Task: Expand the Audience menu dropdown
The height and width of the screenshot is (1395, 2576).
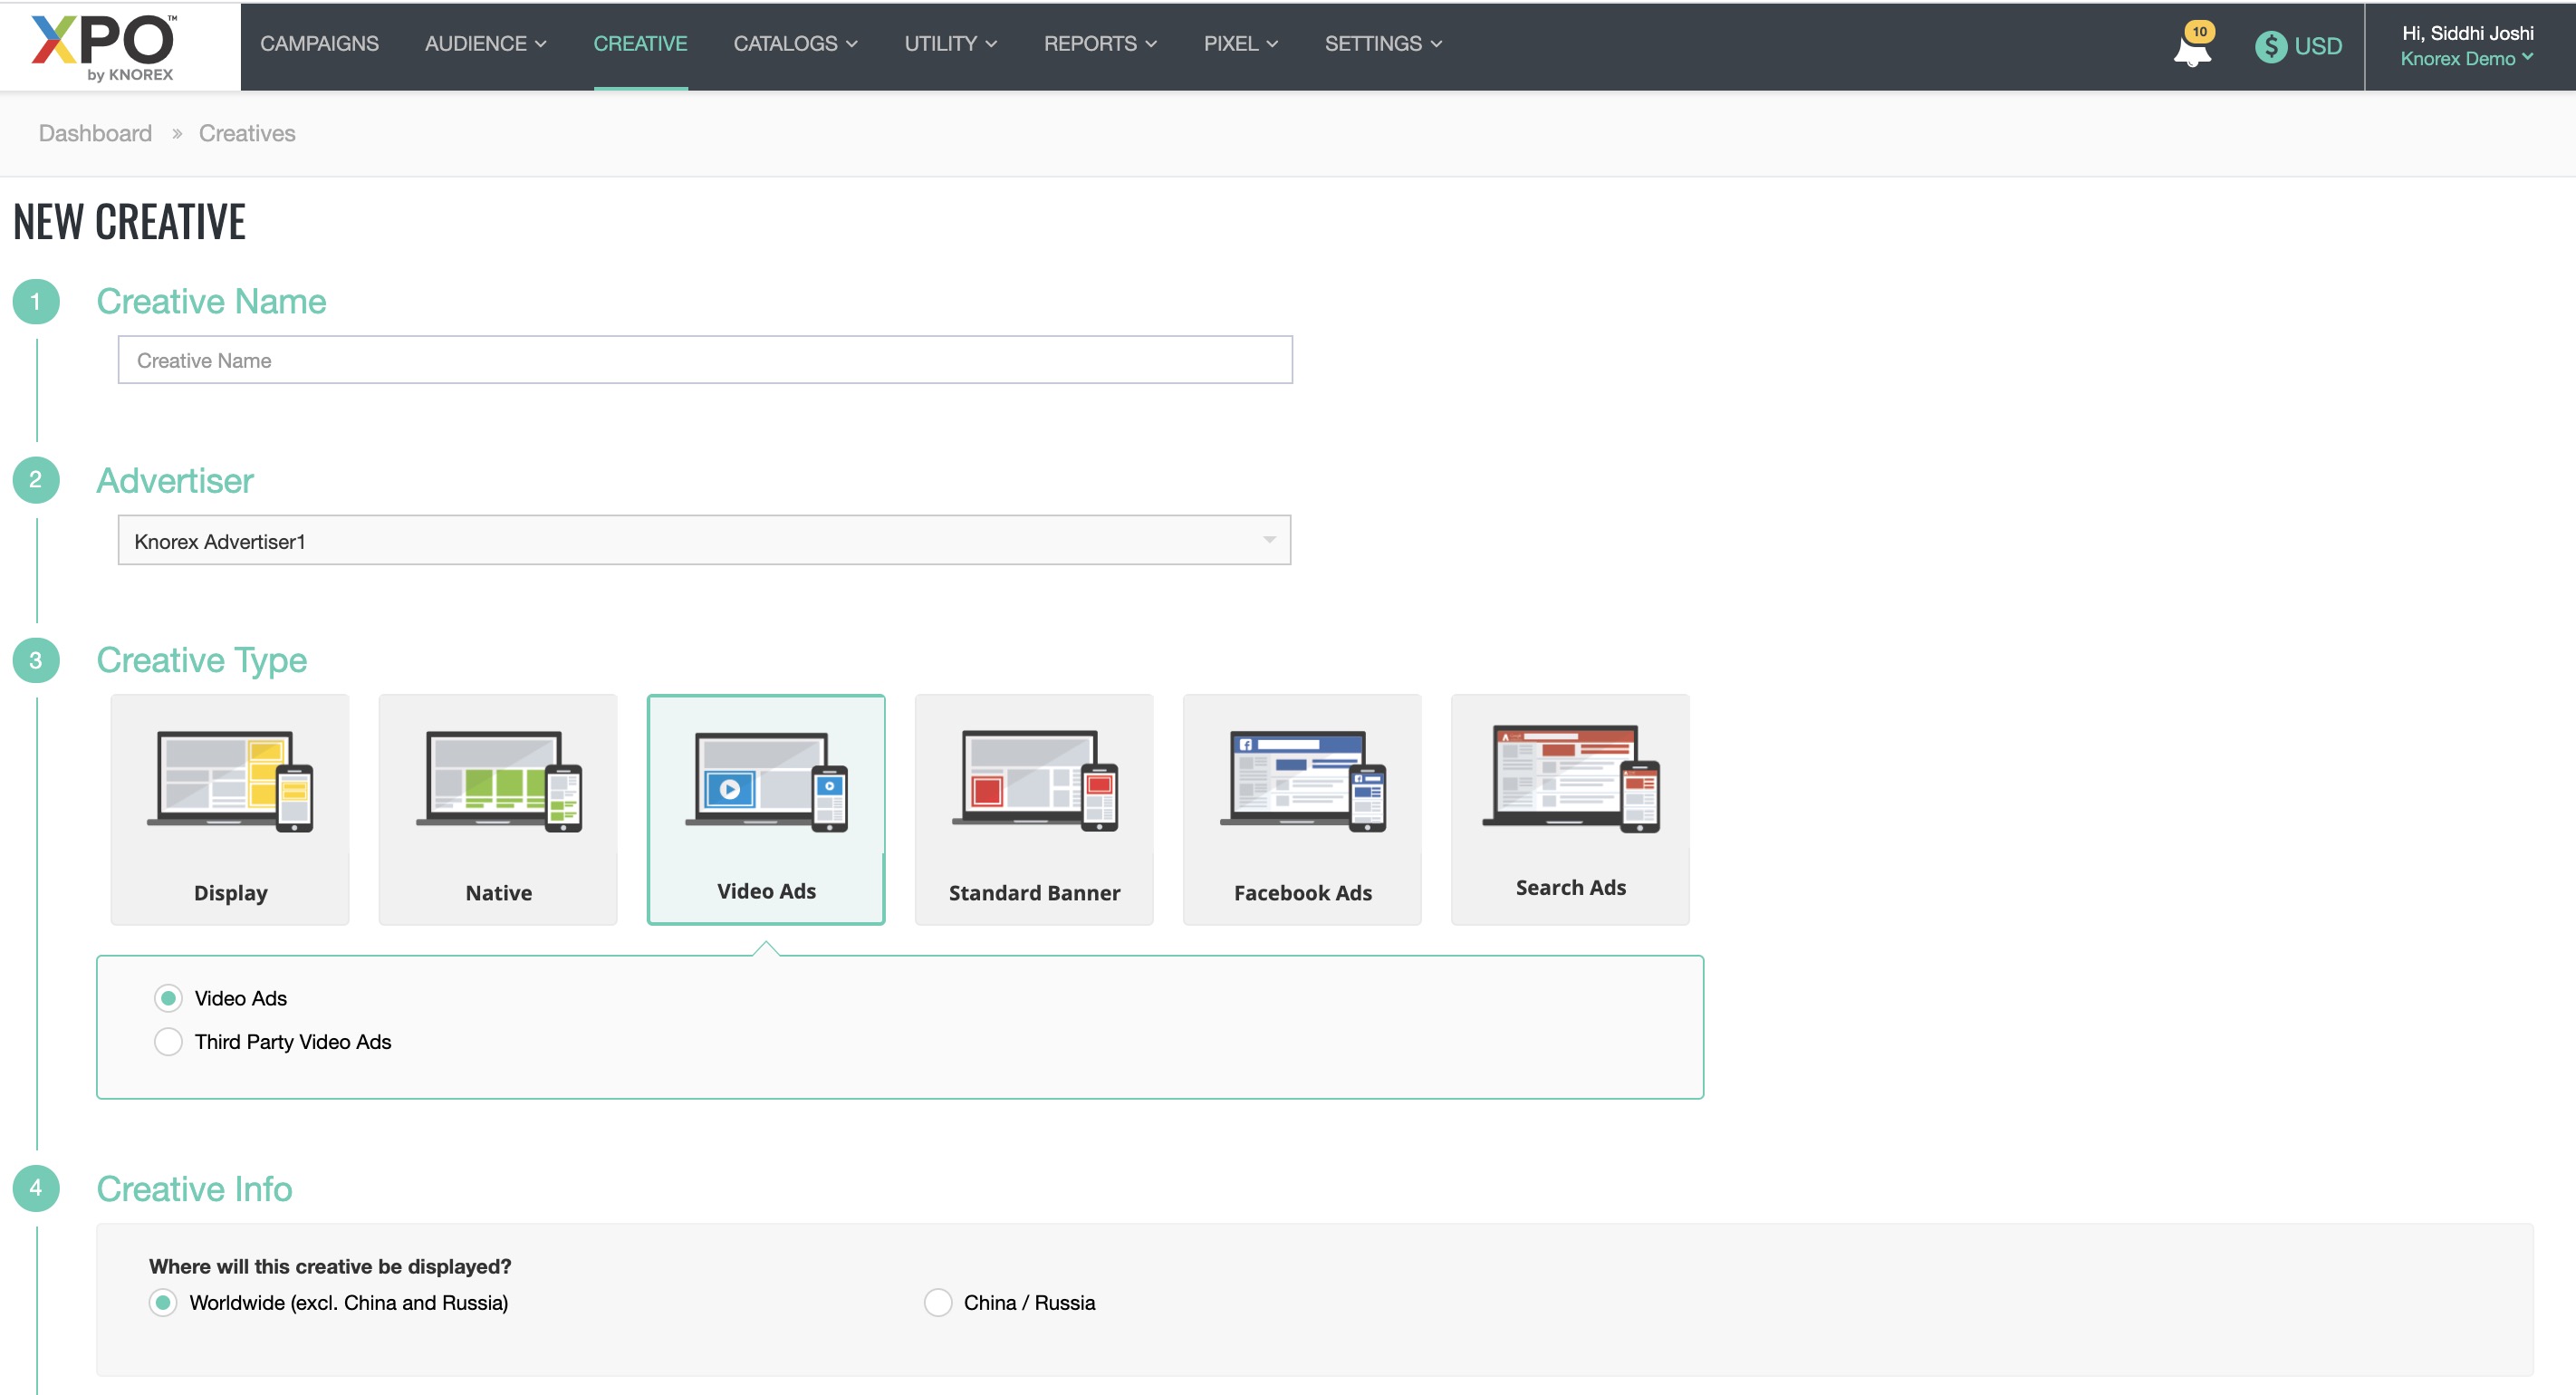Action: pyautogui.click(x=485, y=44)
